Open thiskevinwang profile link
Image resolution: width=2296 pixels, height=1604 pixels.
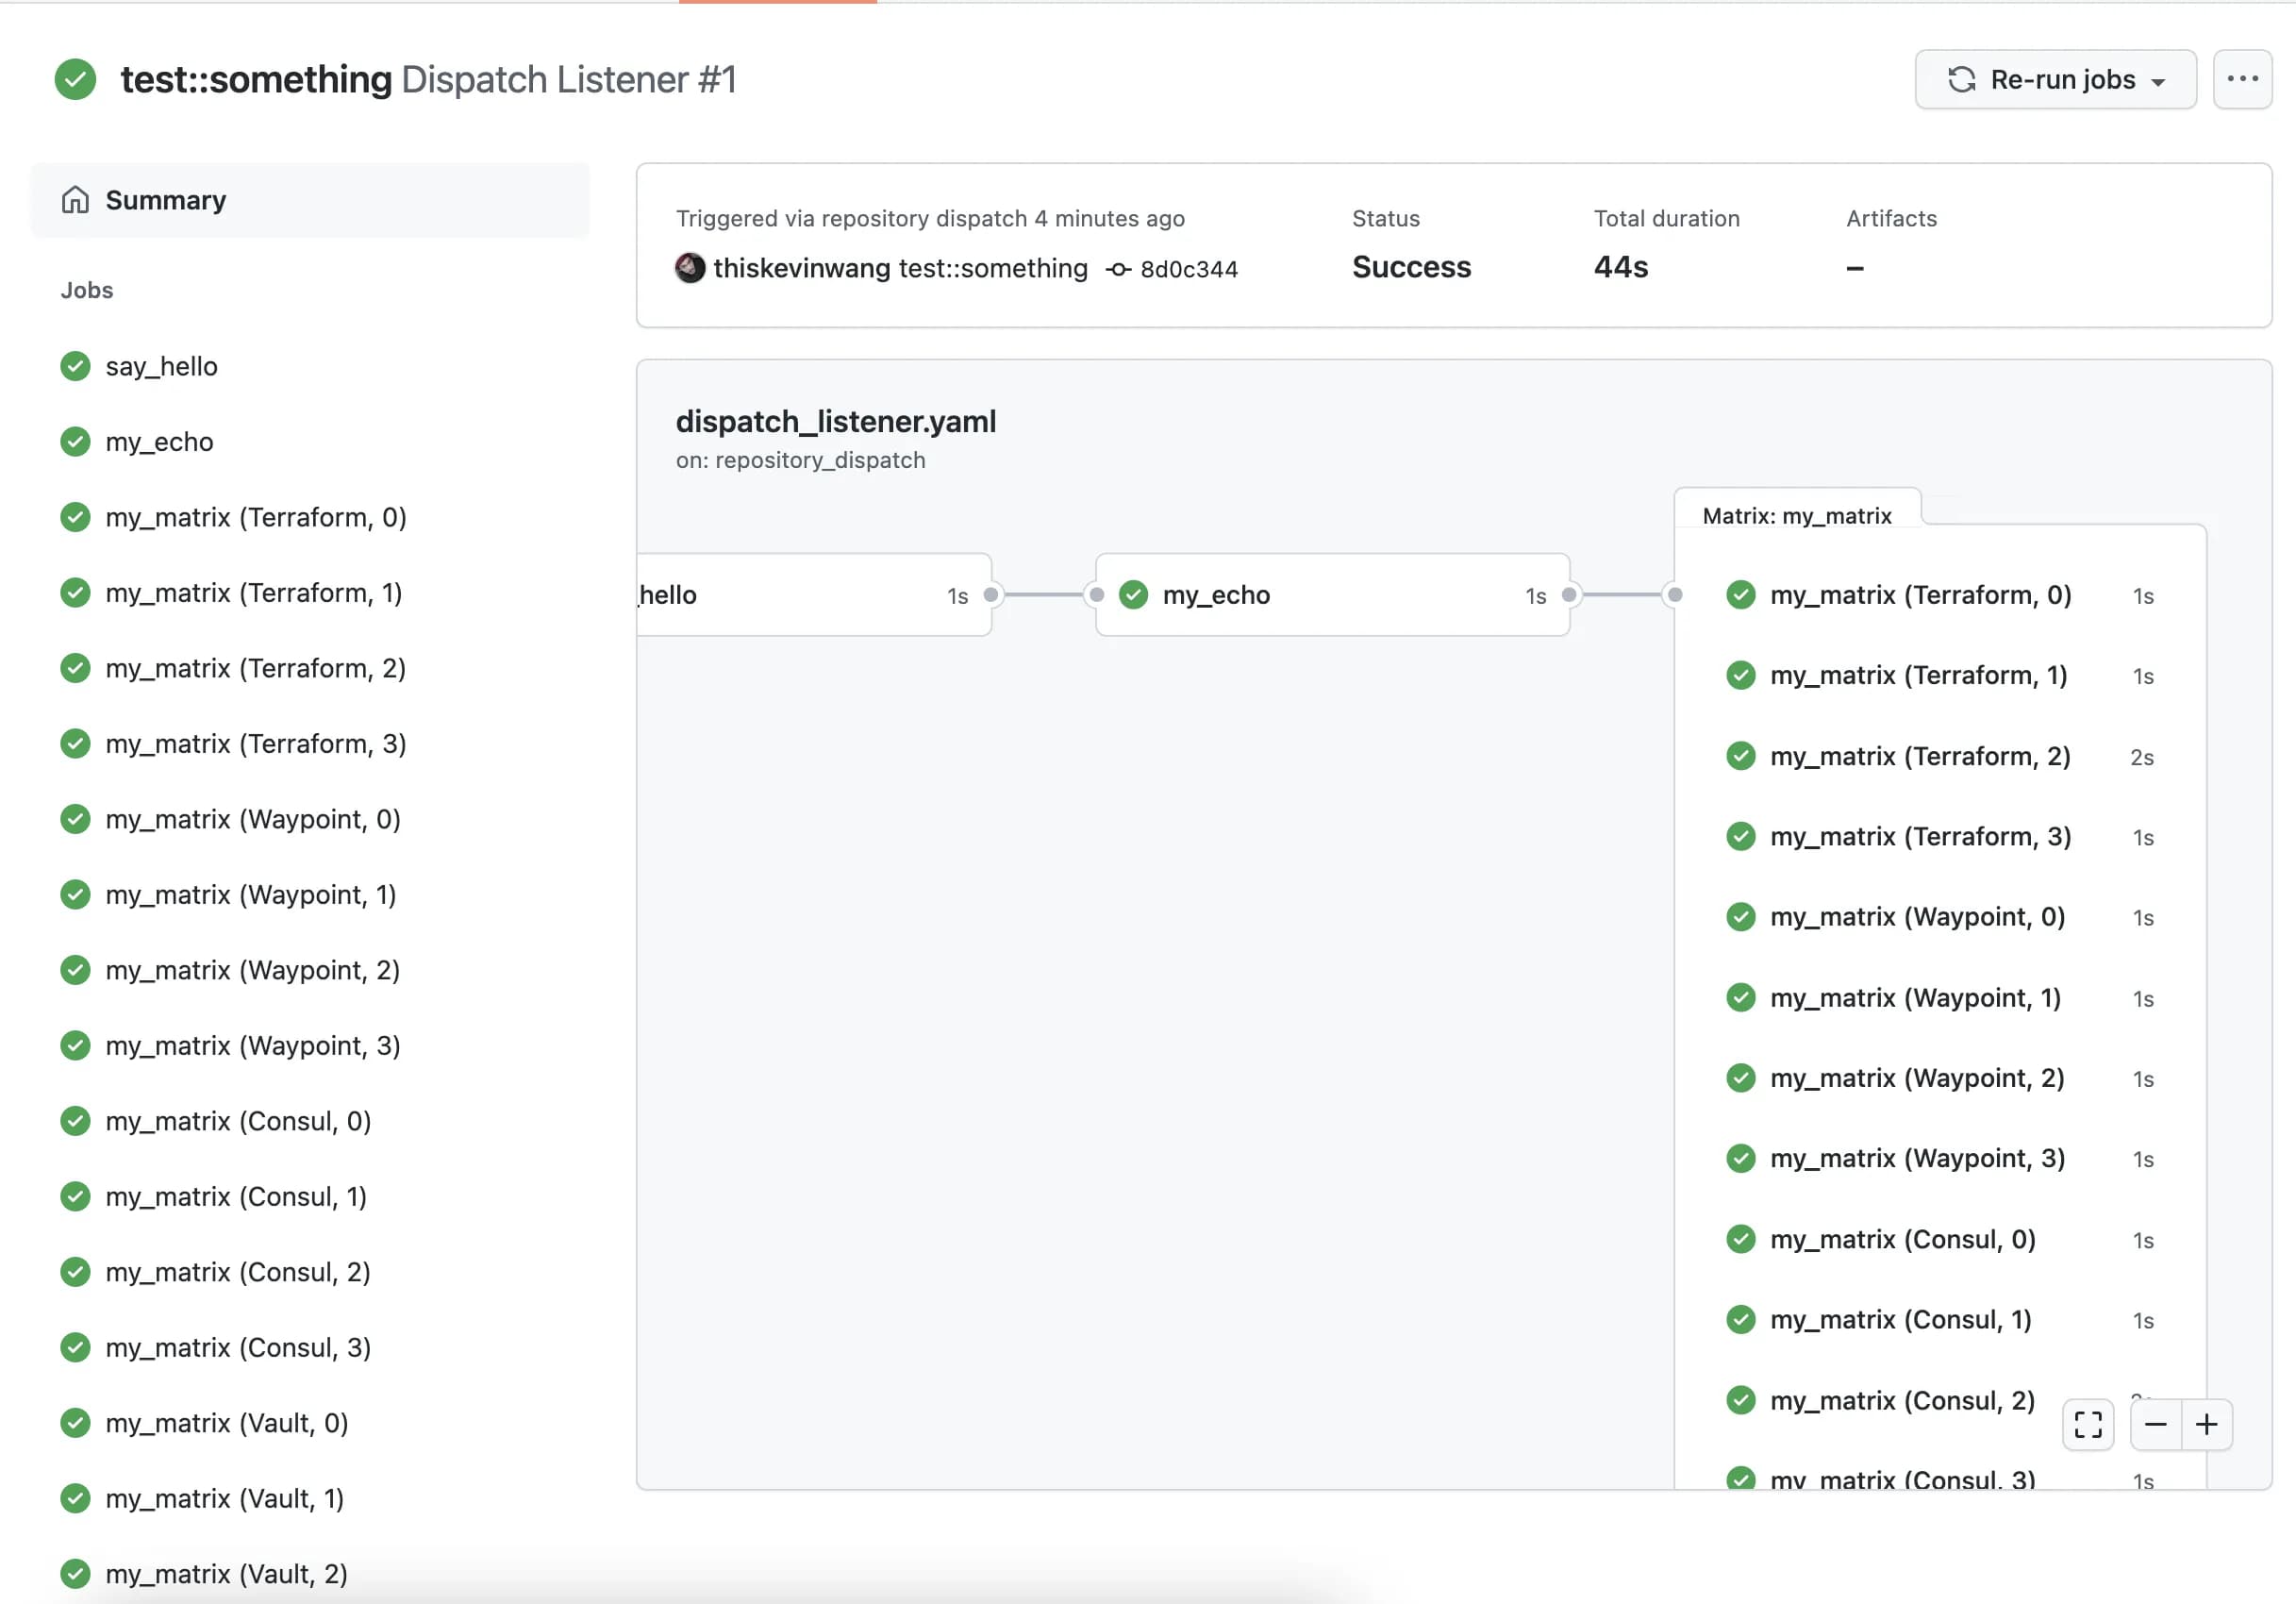801,268
